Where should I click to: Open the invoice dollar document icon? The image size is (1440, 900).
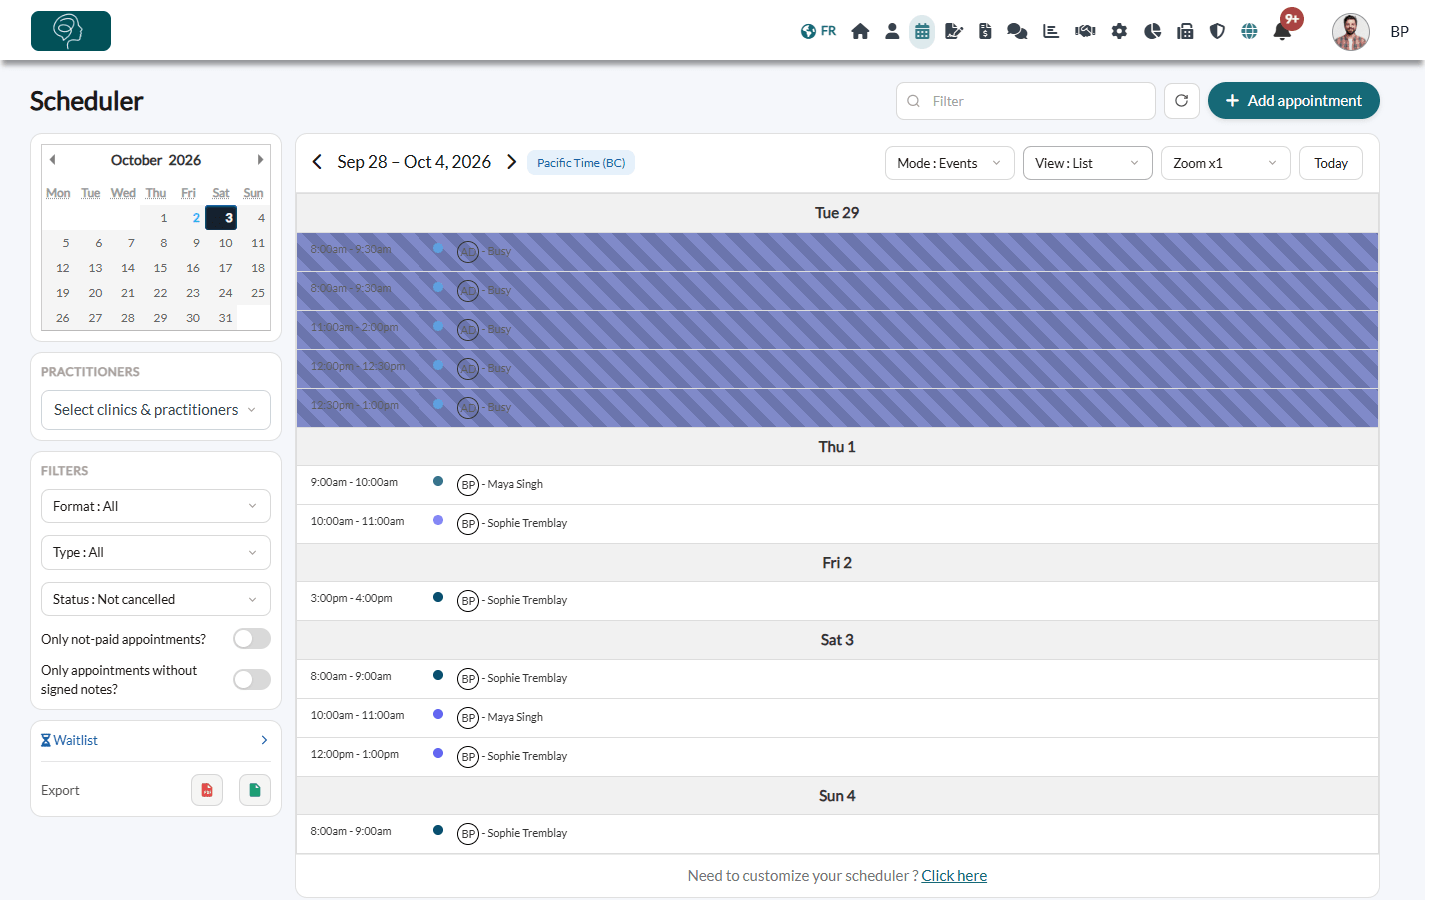click(x=985, y=31)
